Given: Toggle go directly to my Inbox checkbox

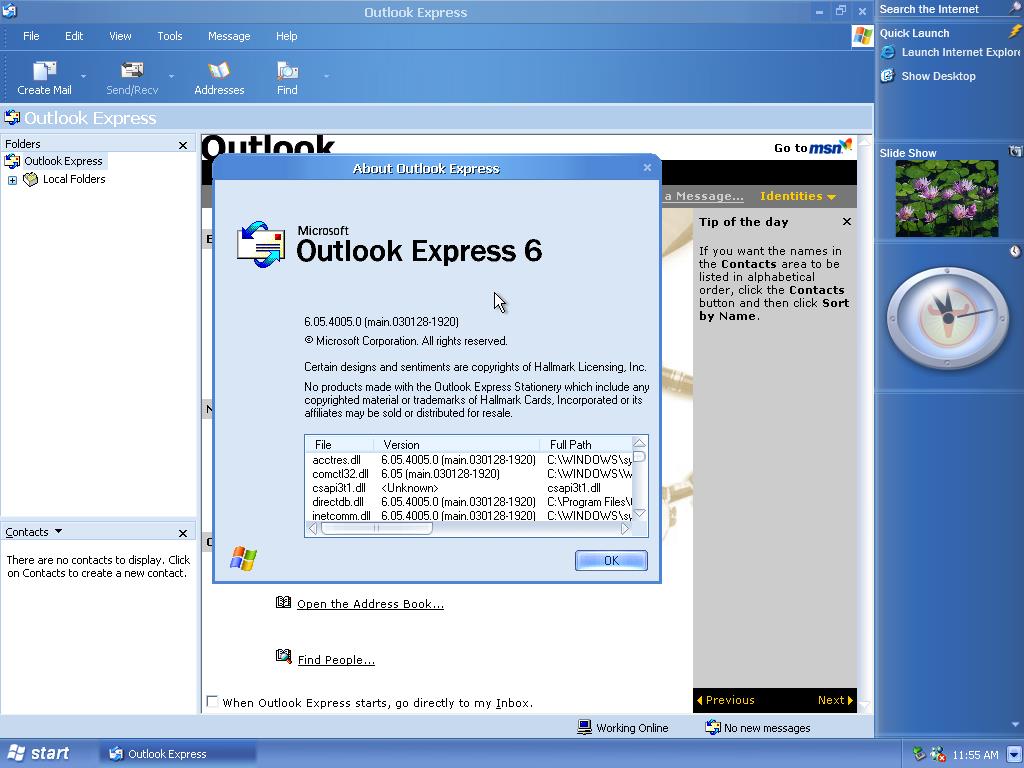Looking at the screenshot, I should pos(212,701).
